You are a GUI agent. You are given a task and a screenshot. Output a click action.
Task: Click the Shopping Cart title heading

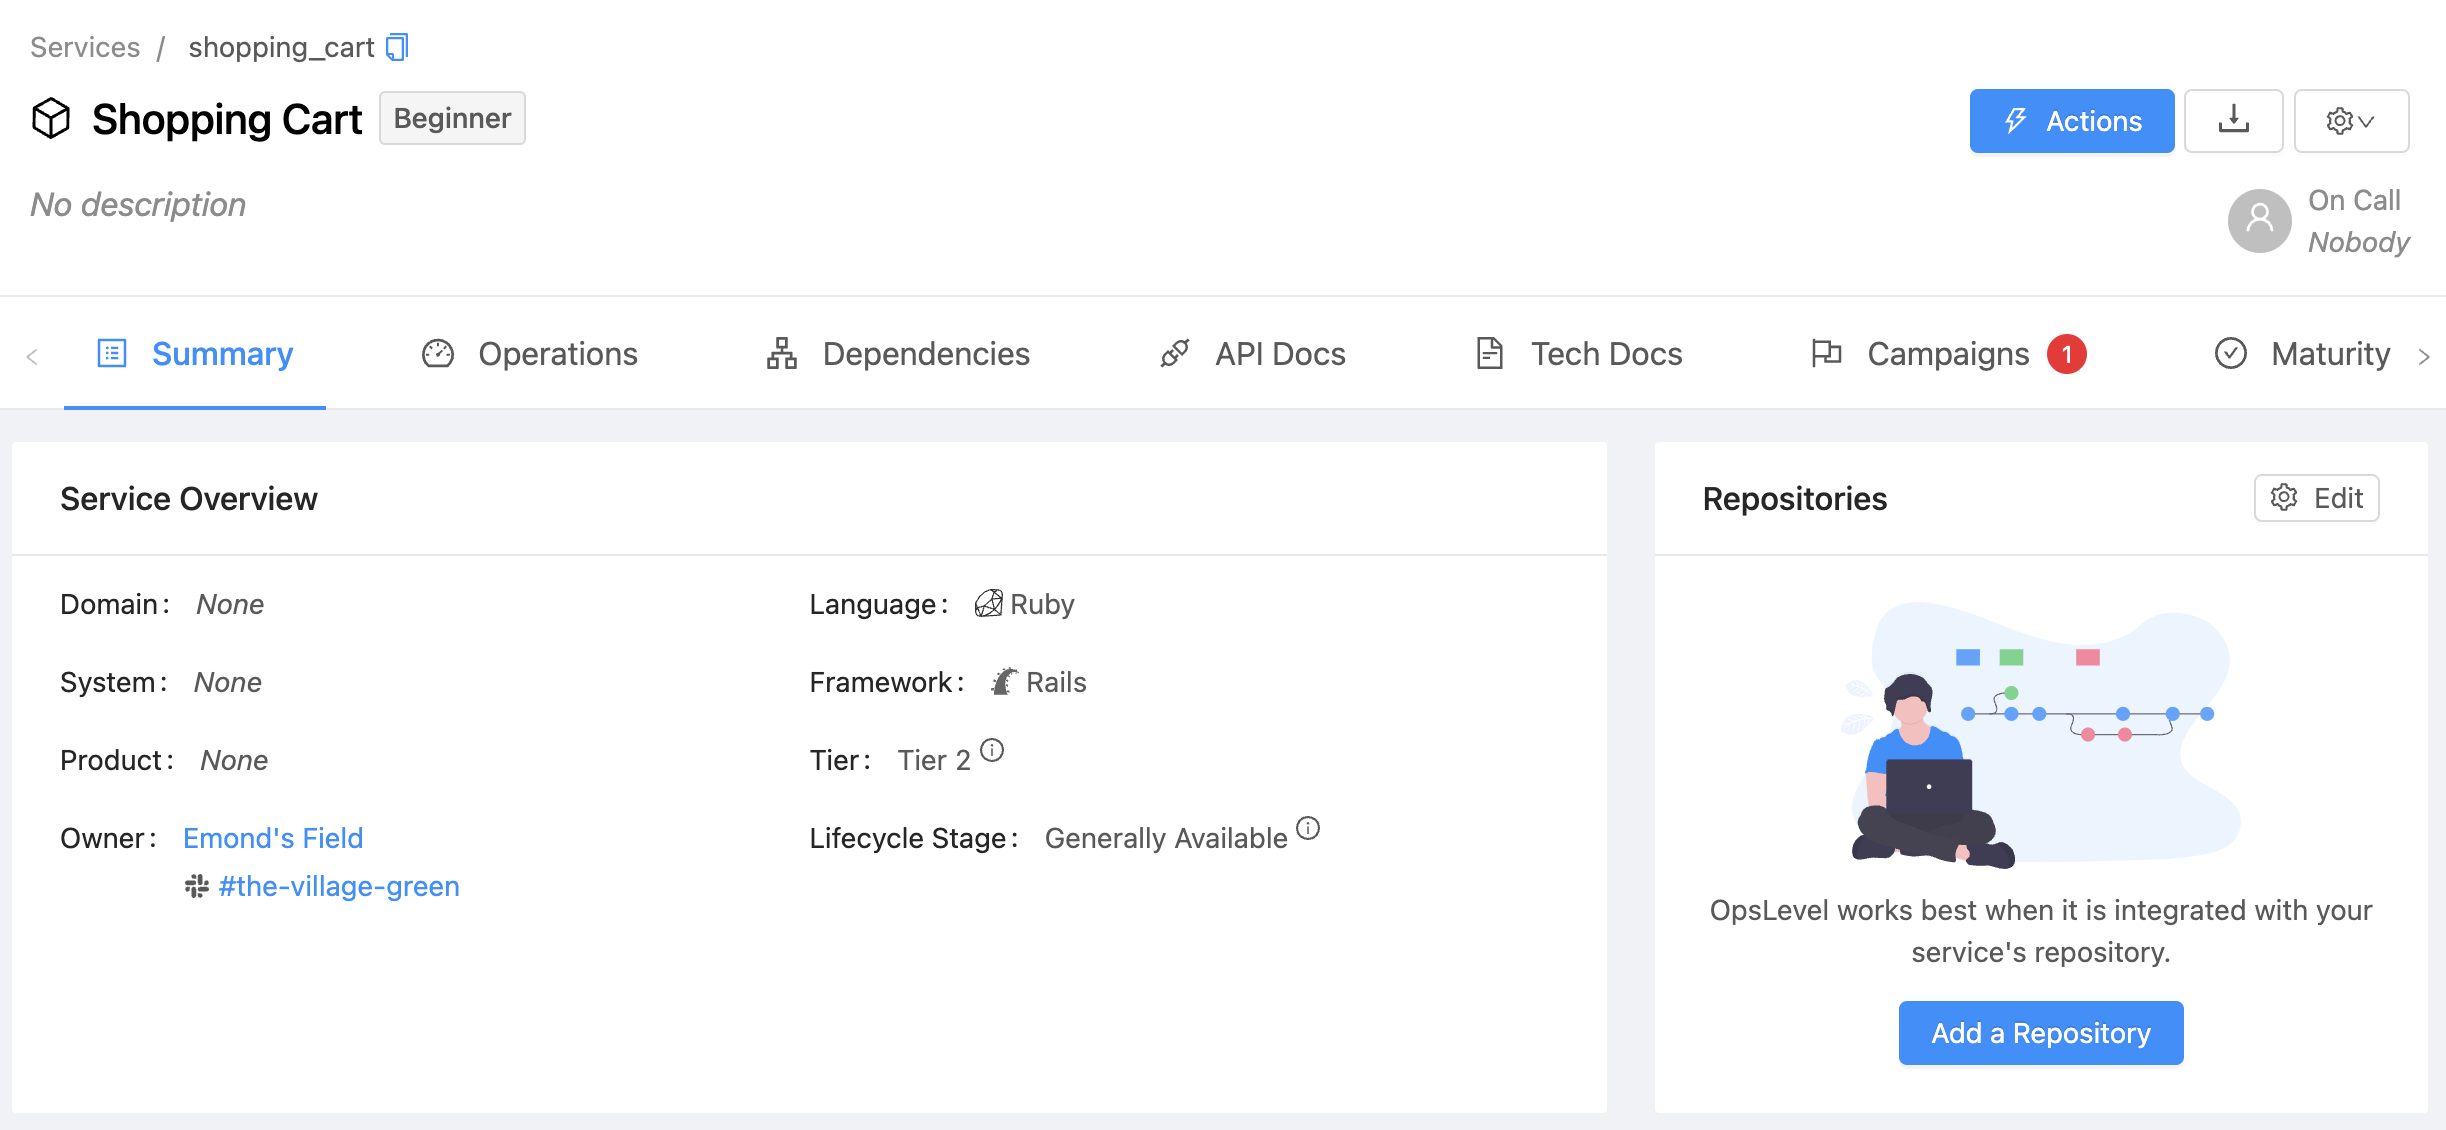[x=227, y=119]
